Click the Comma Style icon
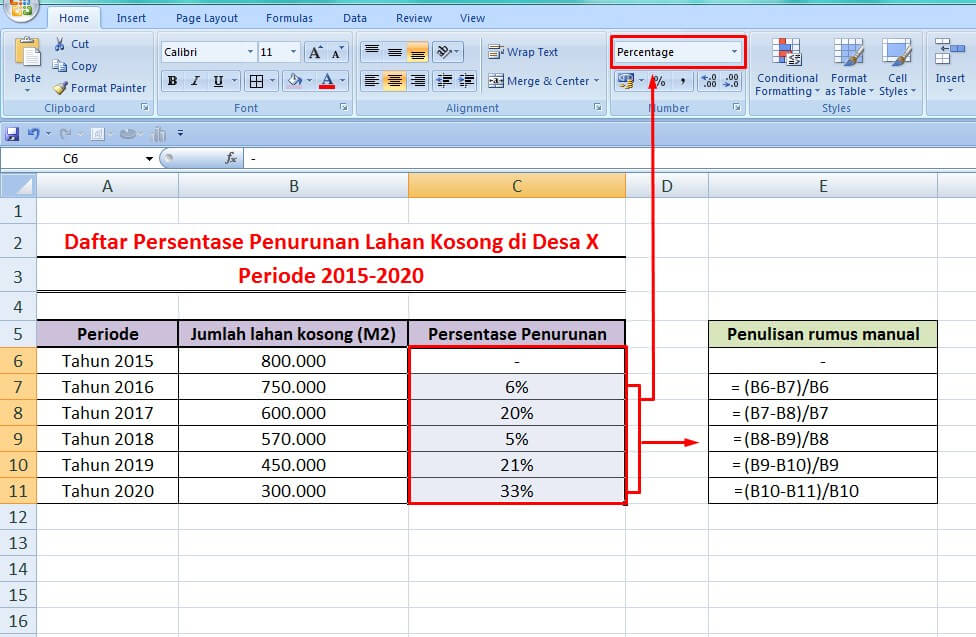Viewport: 976px width, 637px height. (x=684, y=80)
